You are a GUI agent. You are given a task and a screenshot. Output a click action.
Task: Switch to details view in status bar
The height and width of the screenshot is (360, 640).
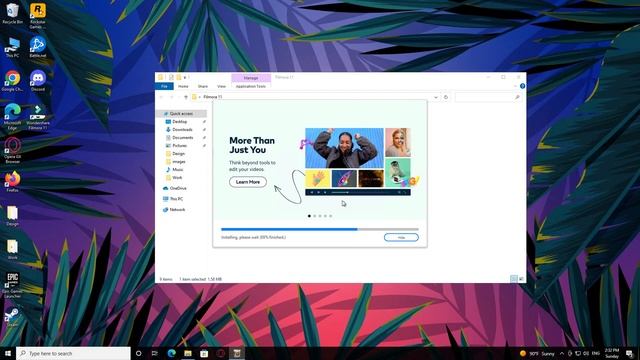tap(513, 279)
